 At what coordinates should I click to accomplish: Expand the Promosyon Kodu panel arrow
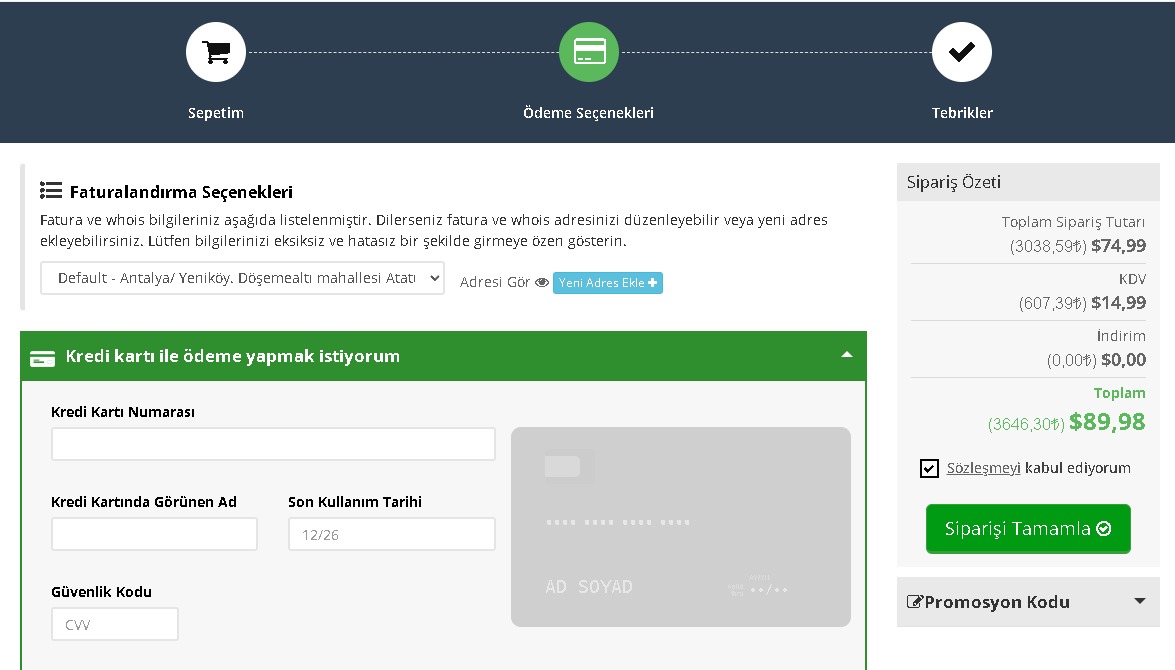1139,601
